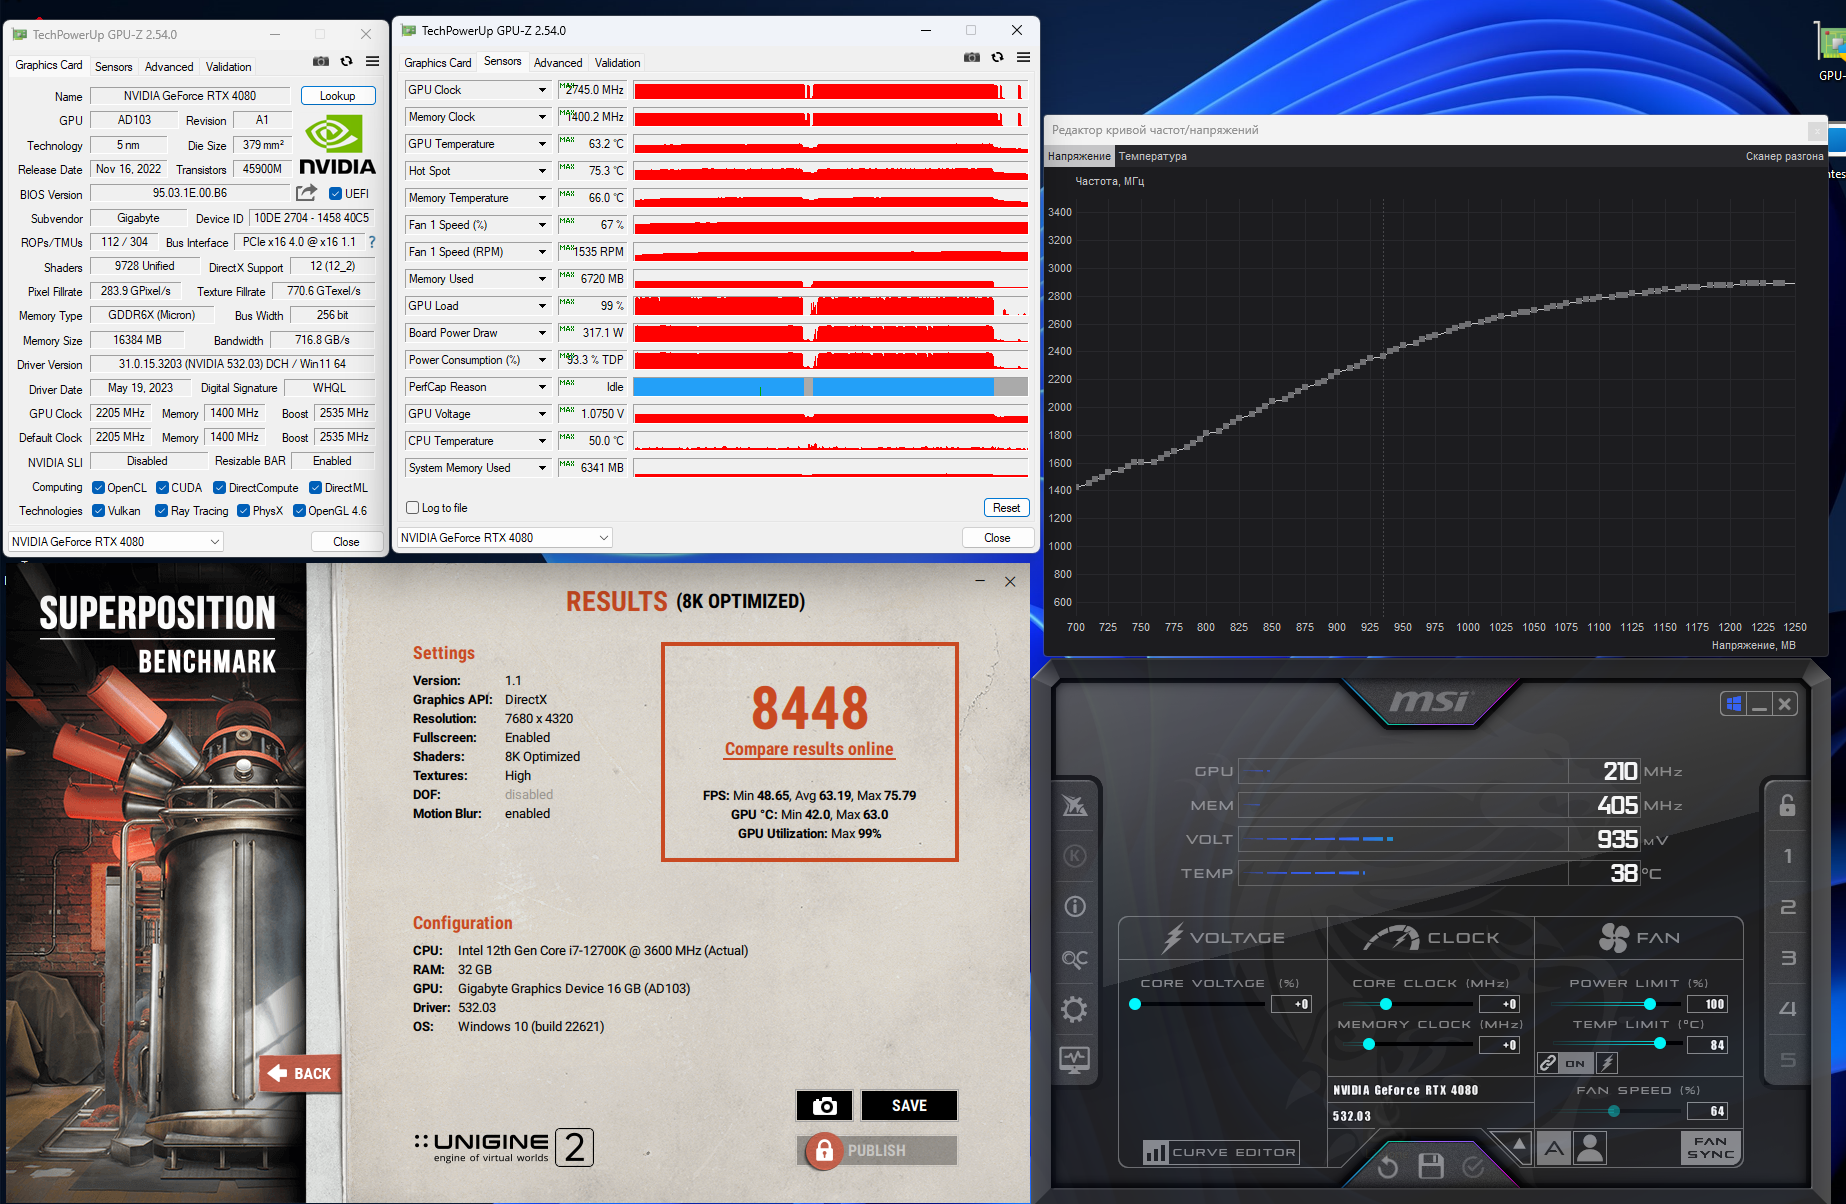Screen dimensions: 1846x1204
Task: Open hamburger menu in GPU-Z Sensors window
Action: (x=1023, y=58)
